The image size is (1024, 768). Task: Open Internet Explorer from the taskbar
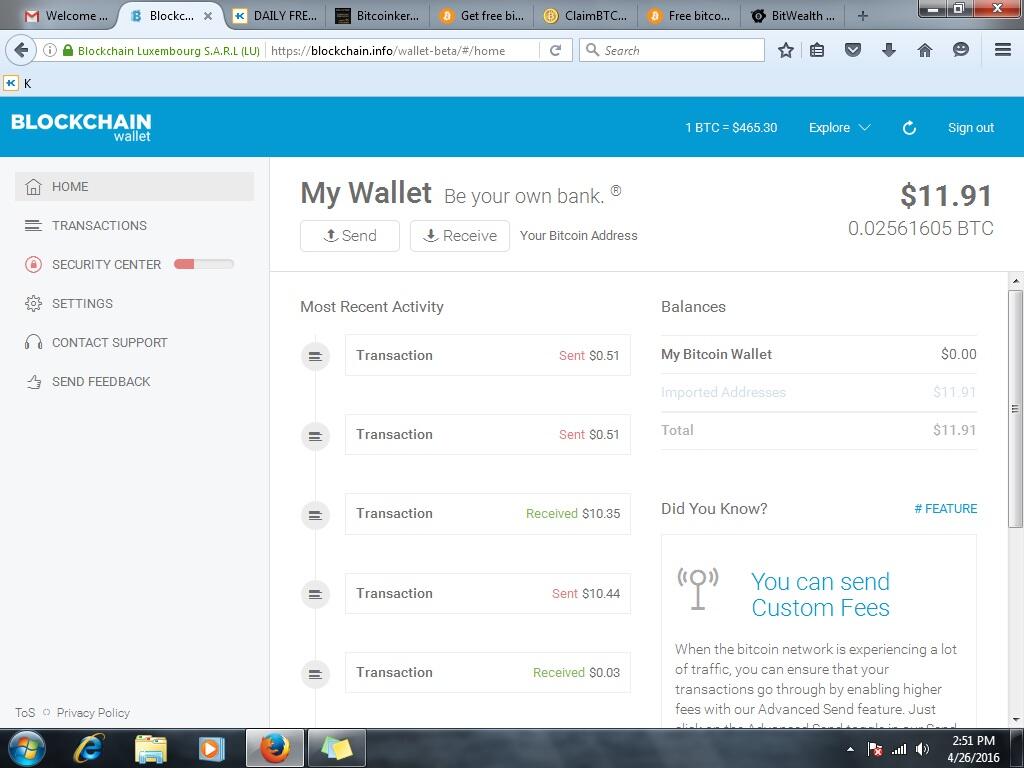[89, 748]
